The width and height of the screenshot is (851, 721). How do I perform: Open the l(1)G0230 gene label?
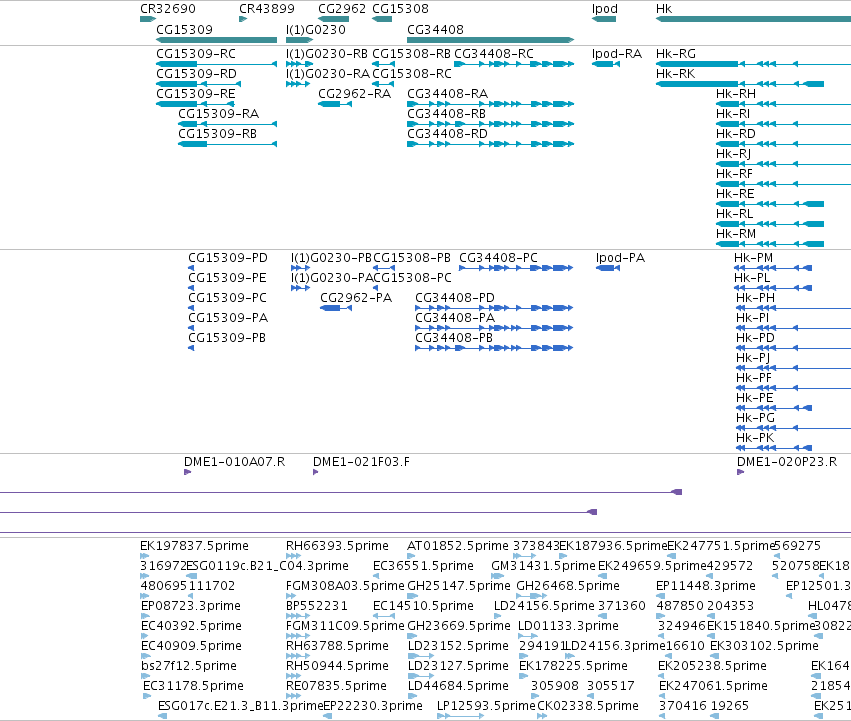316,29
